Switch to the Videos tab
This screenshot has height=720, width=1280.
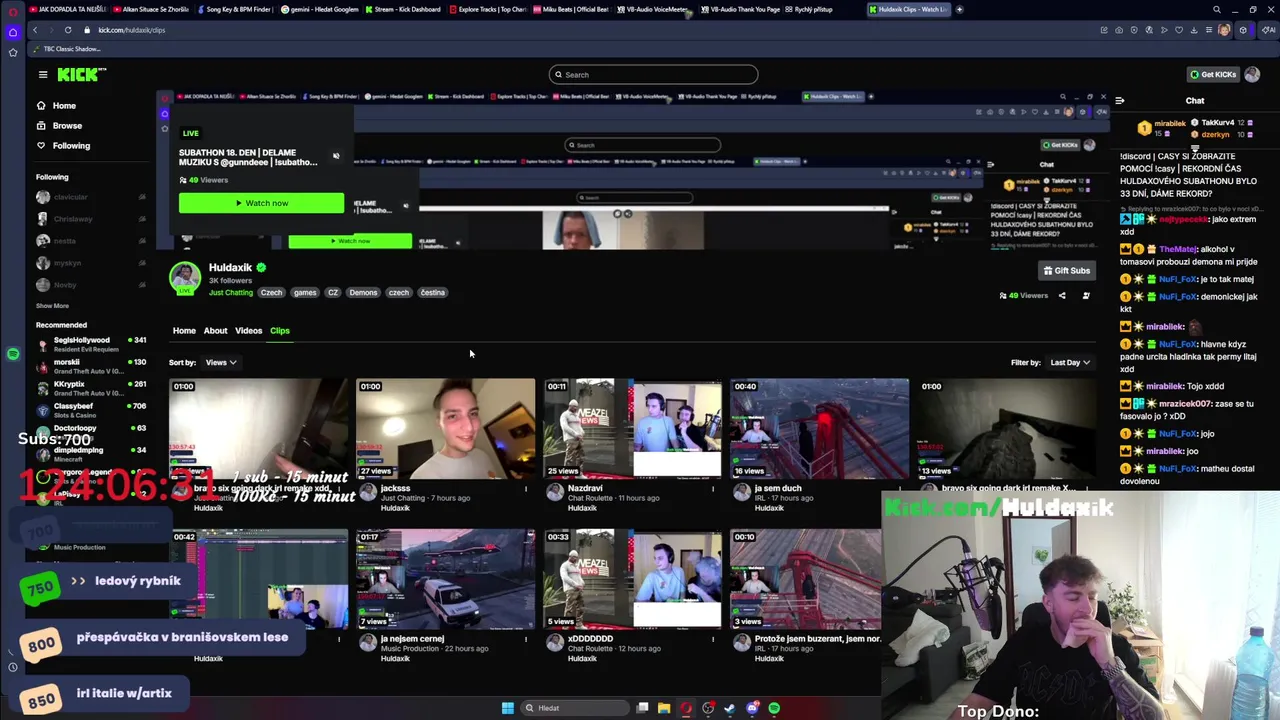(x=248, y=330)
